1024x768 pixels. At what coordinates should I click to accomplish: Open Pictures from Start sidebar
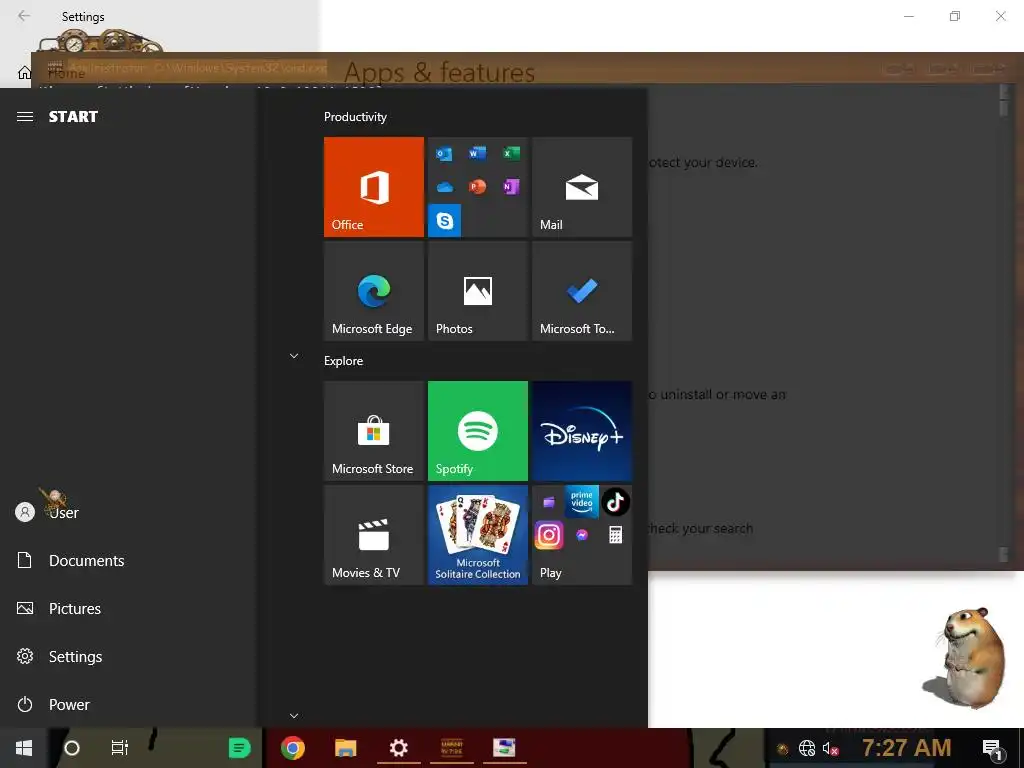(59, 609)
